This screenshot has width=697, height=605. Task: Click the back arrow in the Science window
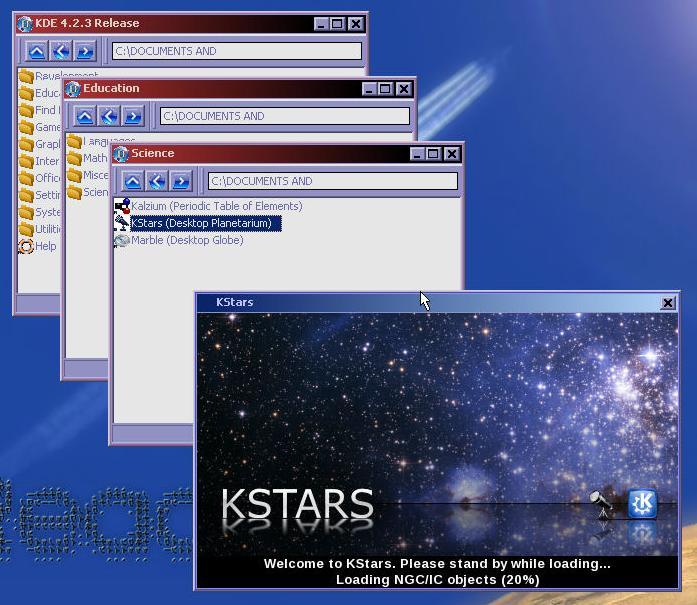[156, 181]
